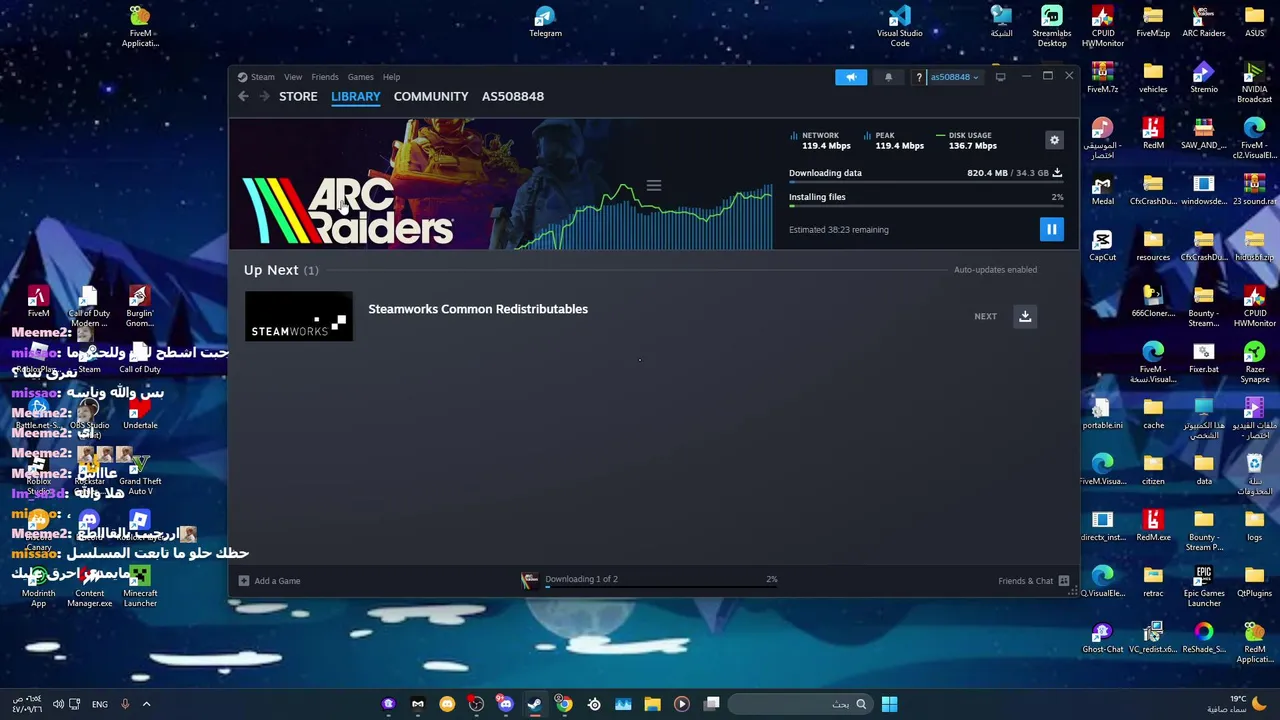Open the AS508848 profile tab
This screenshot has width=1280, height=720.
[513, 96]
